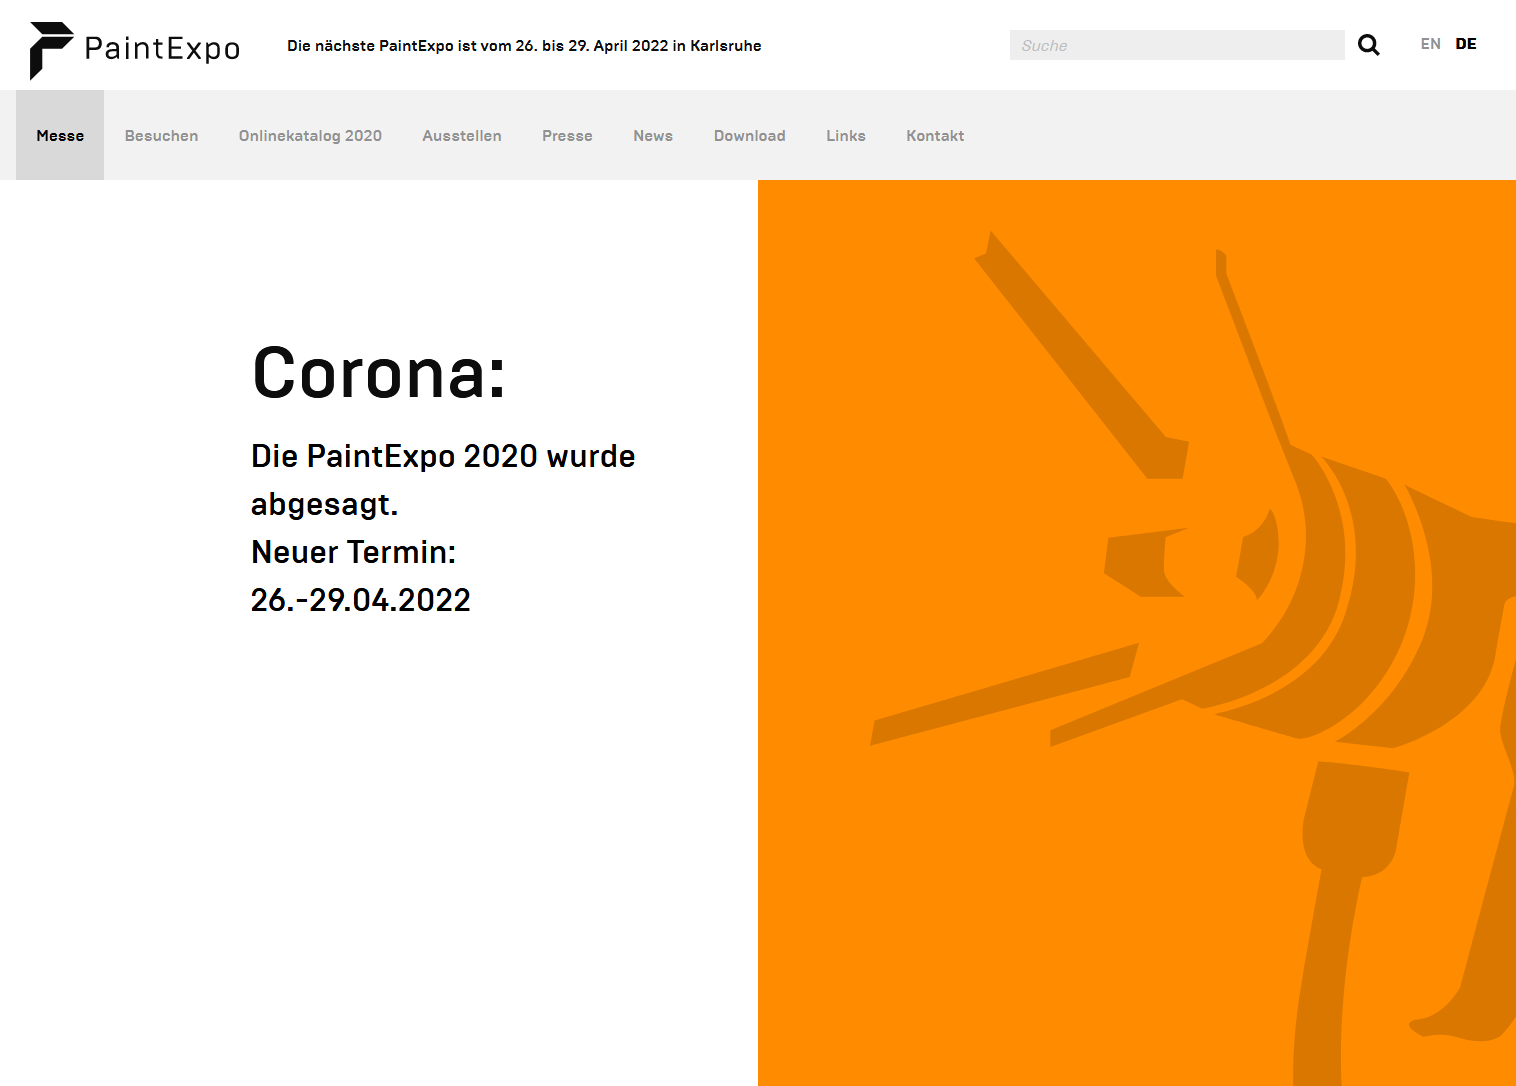1516x1086 pixels.
Task: Open the Kontakt menu item
Action: click(x=935, y=135)
